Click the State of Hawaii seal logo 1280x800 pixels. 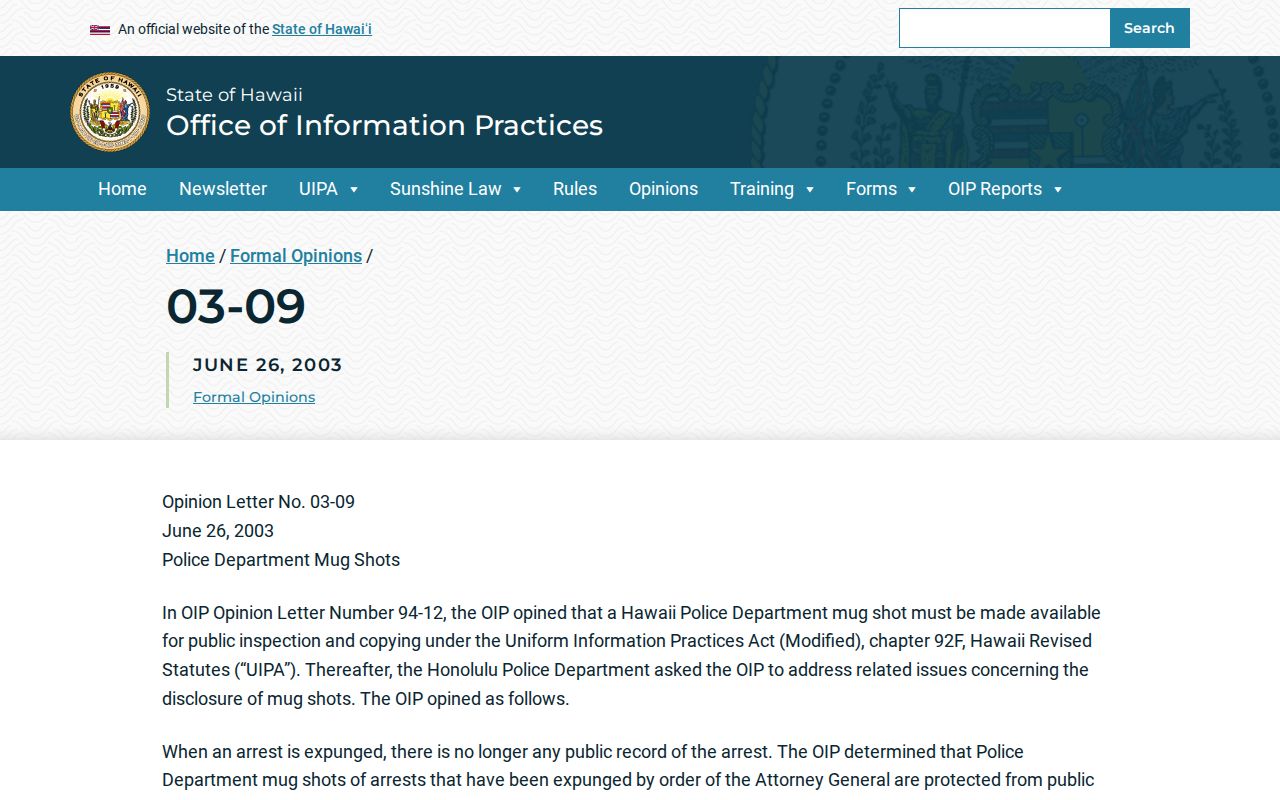point(110,112)
